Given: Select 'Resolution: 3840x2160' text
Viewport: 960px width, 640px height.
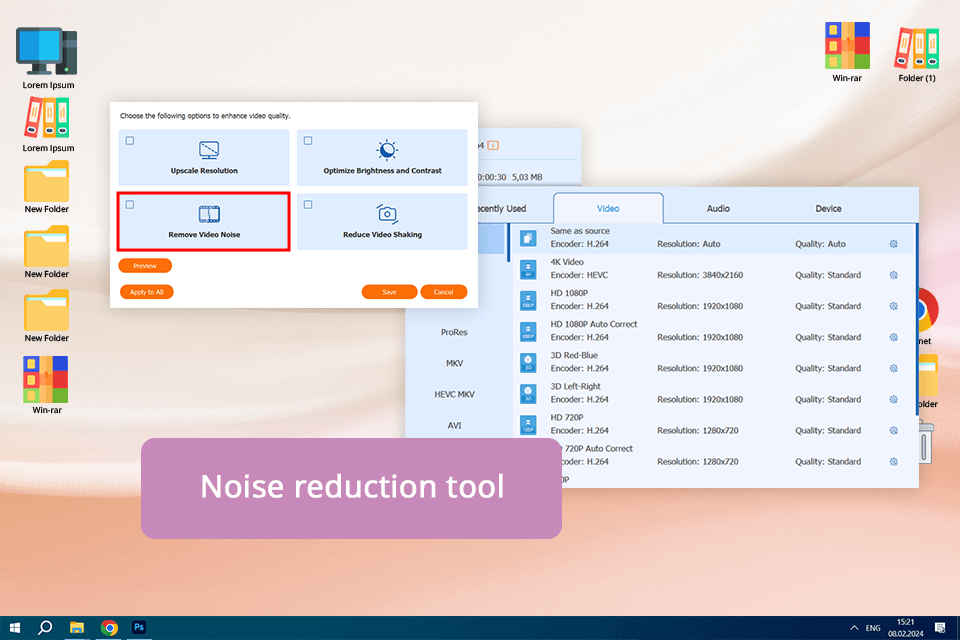Looking at the screenshot, I should [700, 275].
